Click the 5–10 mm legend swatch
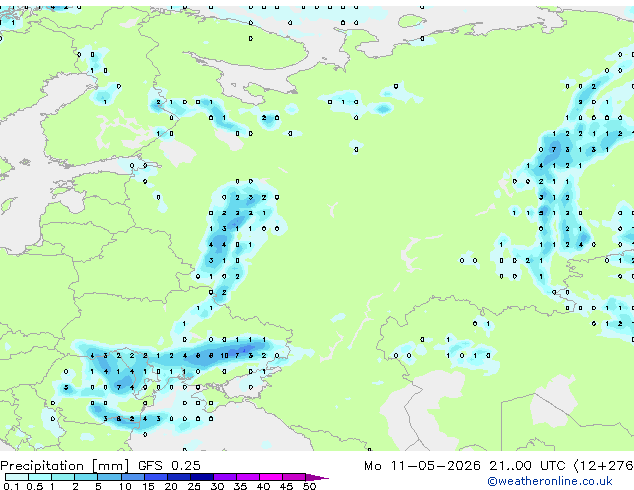Screen dimensions: 634x490 109,477
